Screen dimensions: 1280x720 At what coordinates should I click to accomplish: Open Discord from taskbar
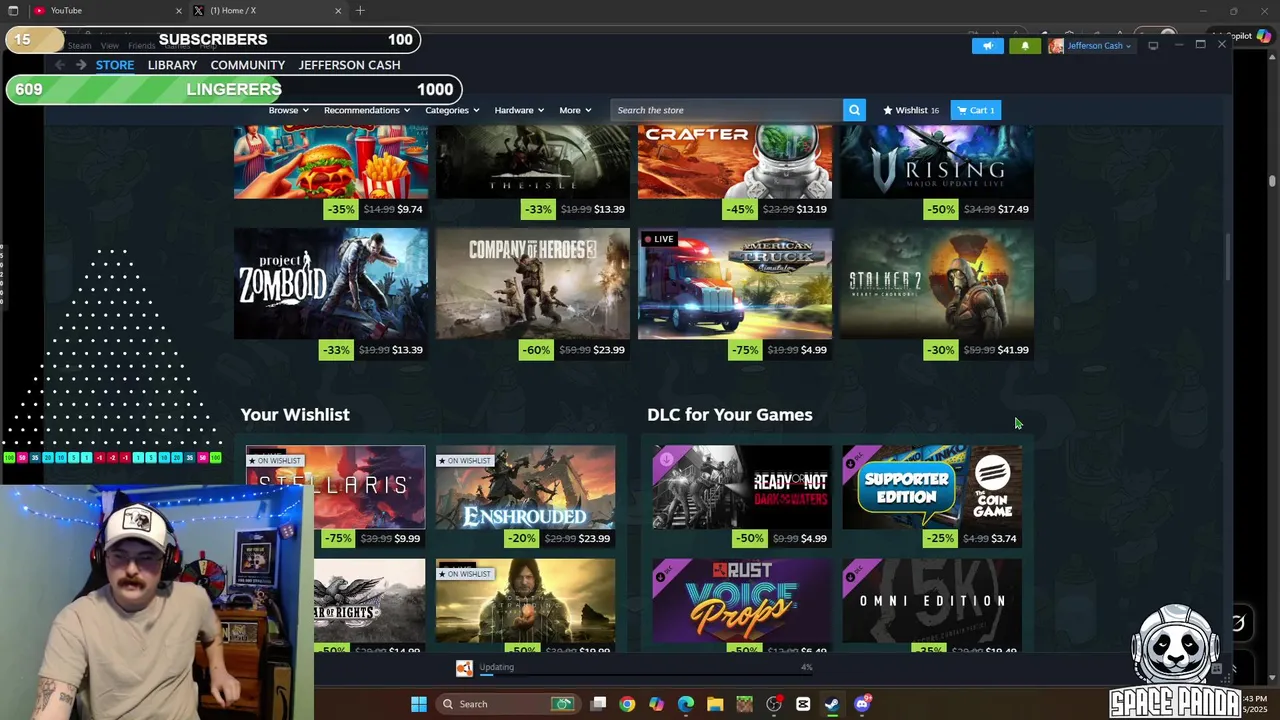[862, 704]
